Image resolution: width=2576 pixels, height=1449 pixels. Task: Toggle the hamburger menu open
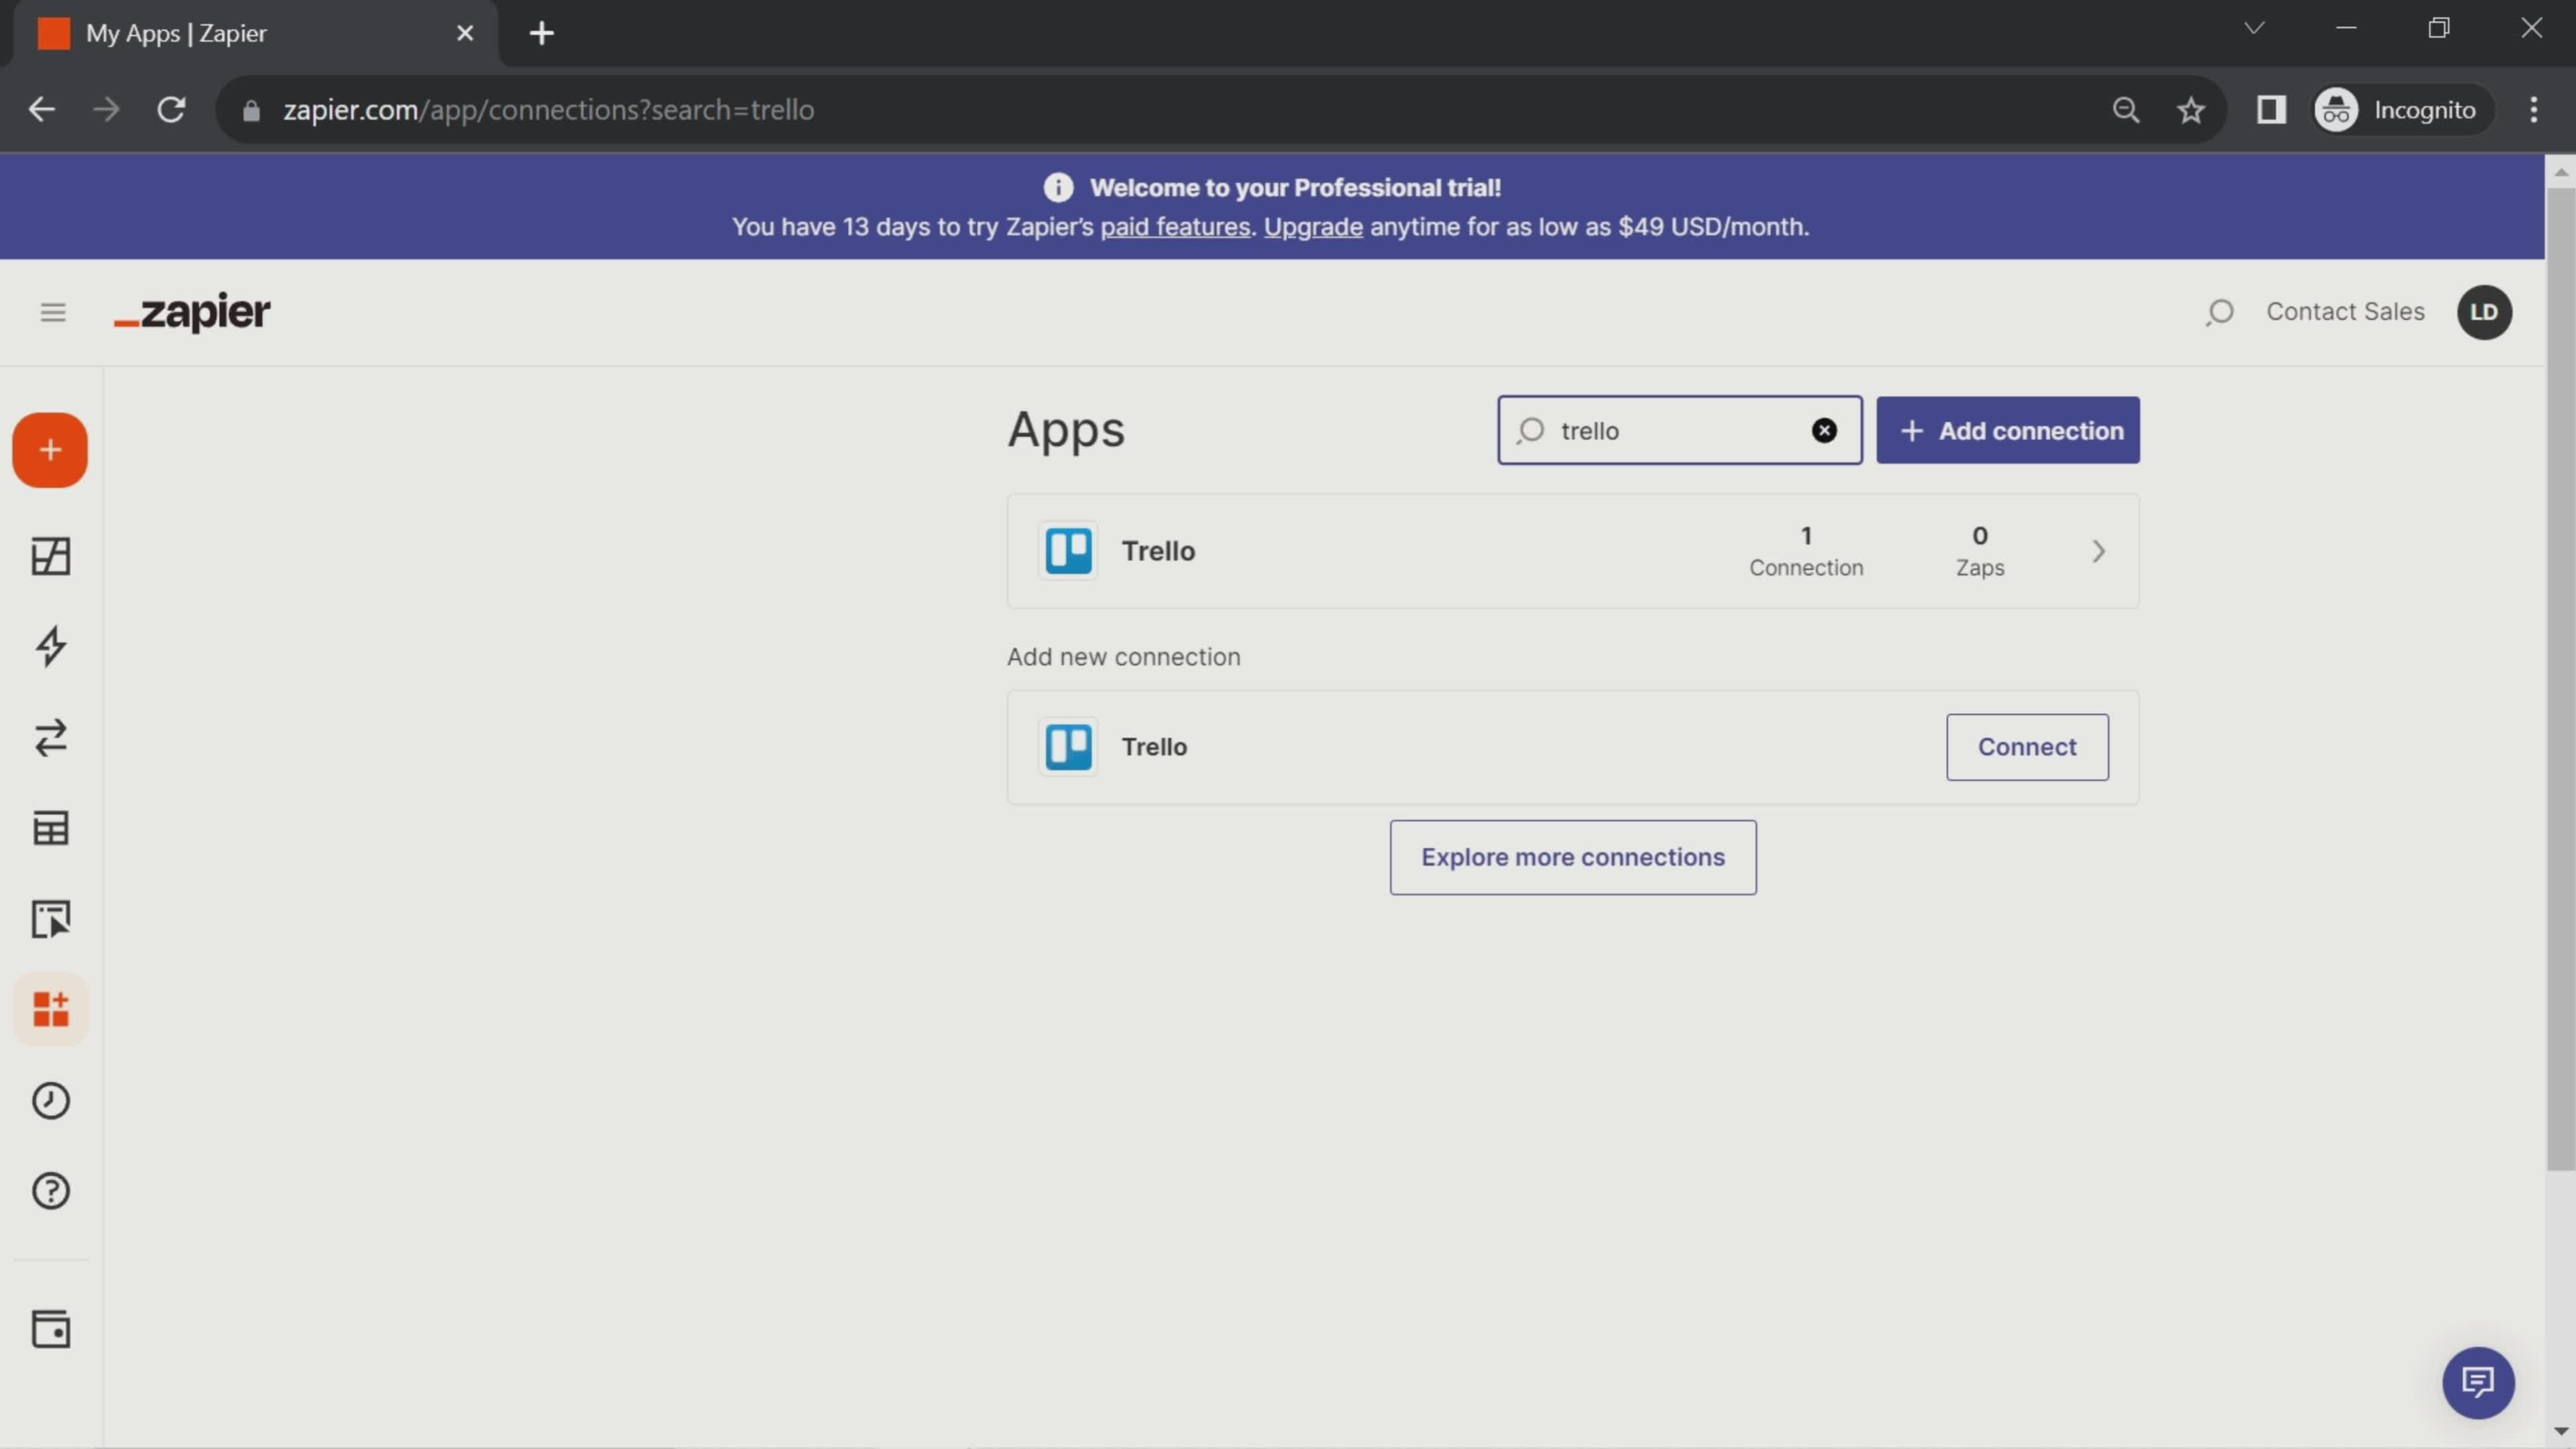(x=53, y=311)
